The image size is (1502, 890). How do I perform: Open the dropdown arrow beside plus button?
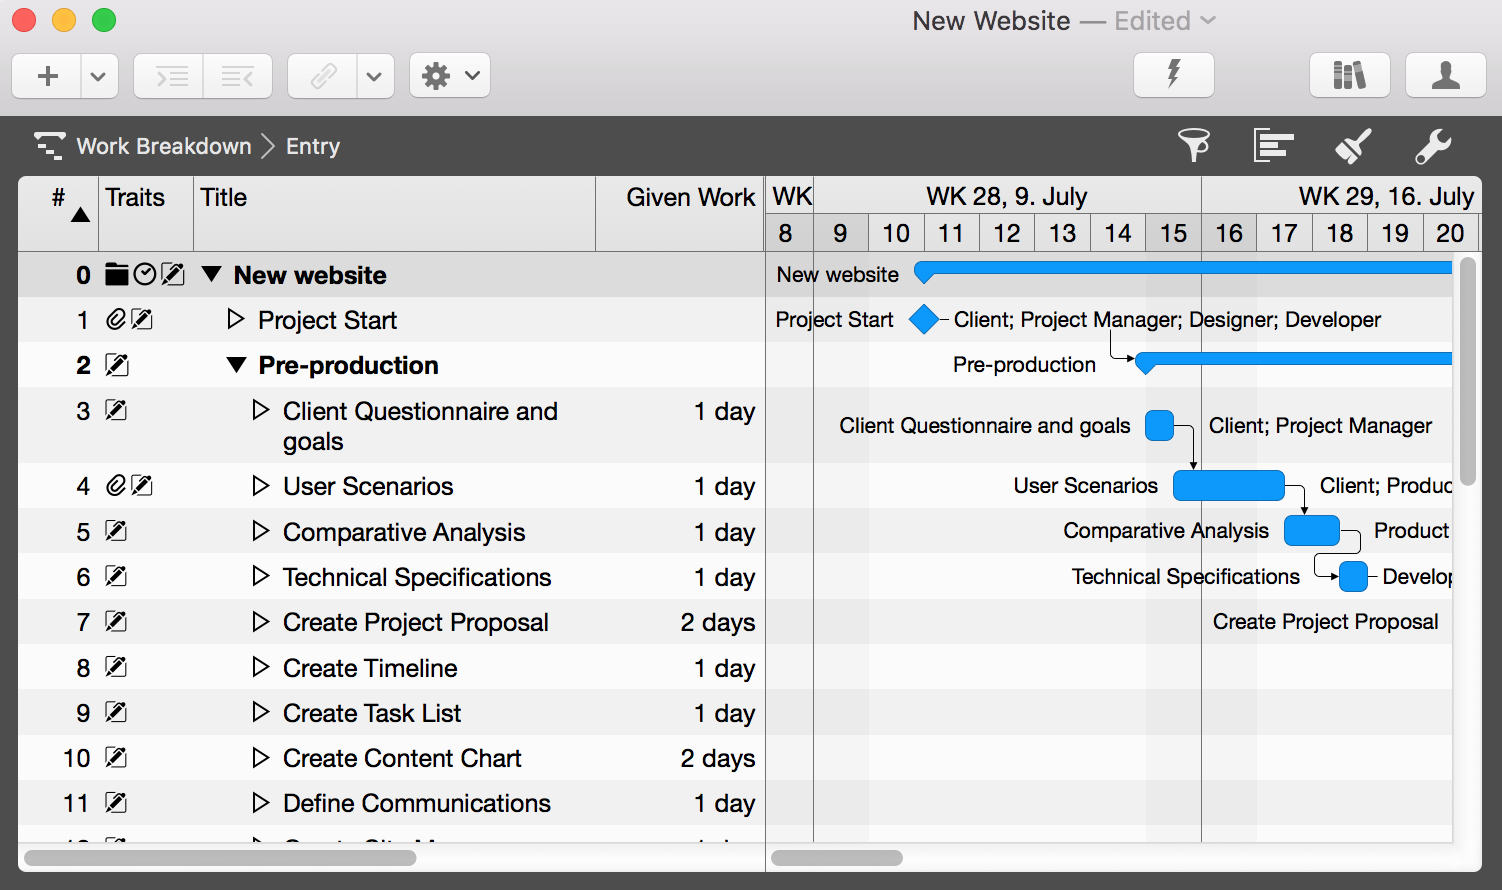[x=98, y=76]
